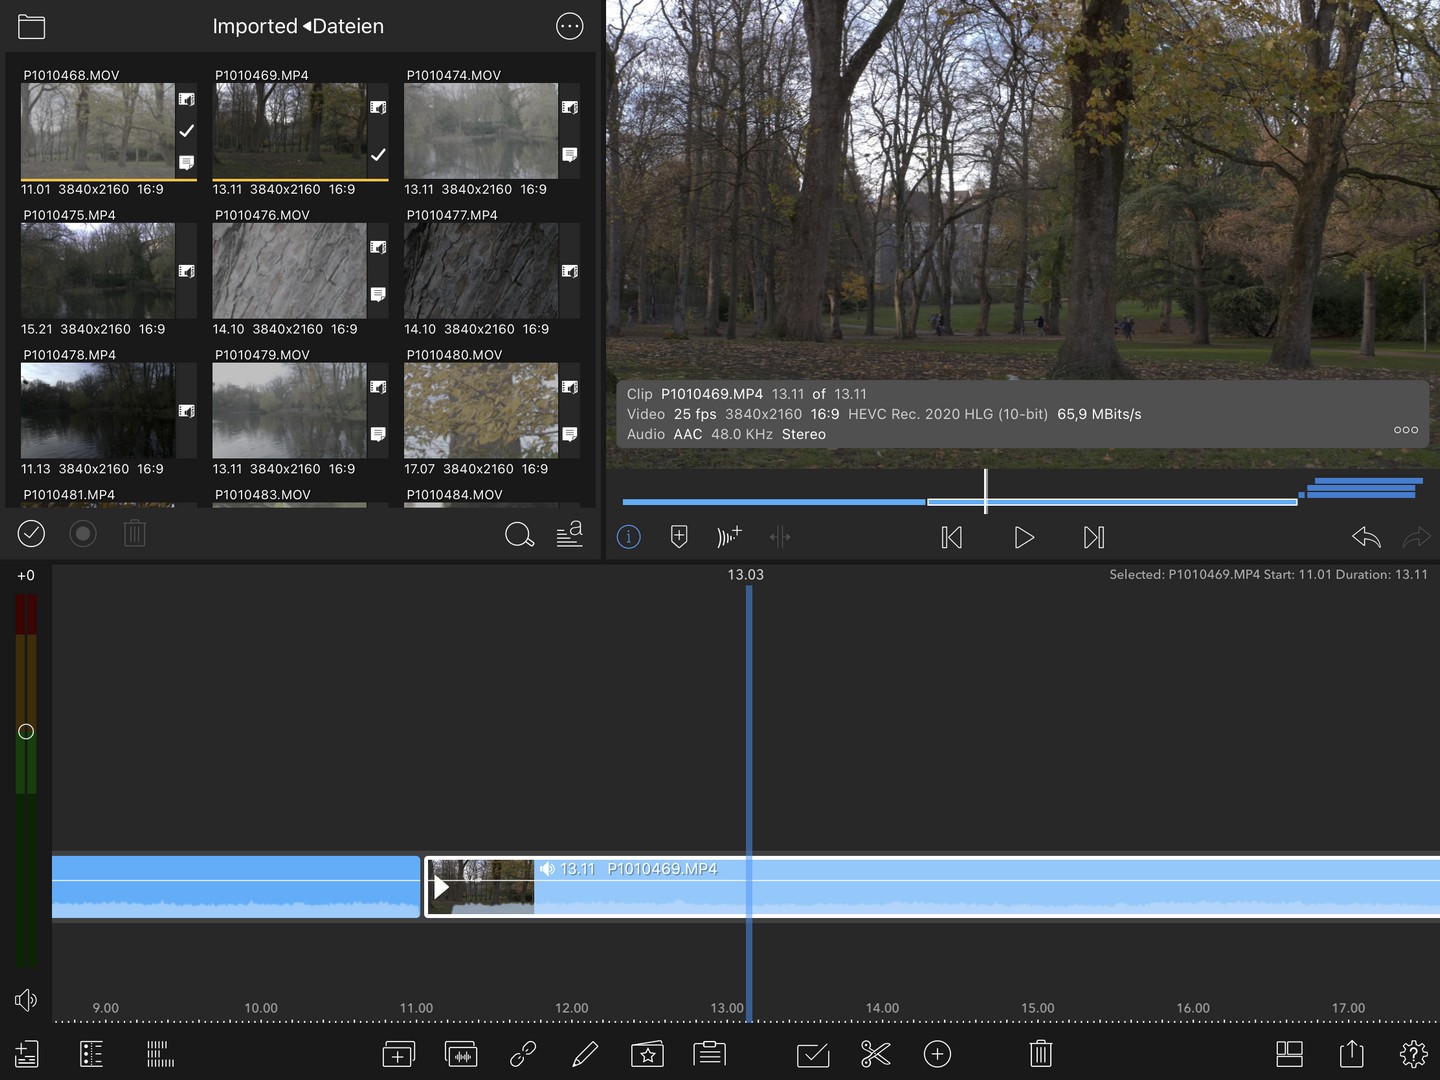Play the preview
Viewport: 1440px width, 1080px height.
[x=1024, y=538]
